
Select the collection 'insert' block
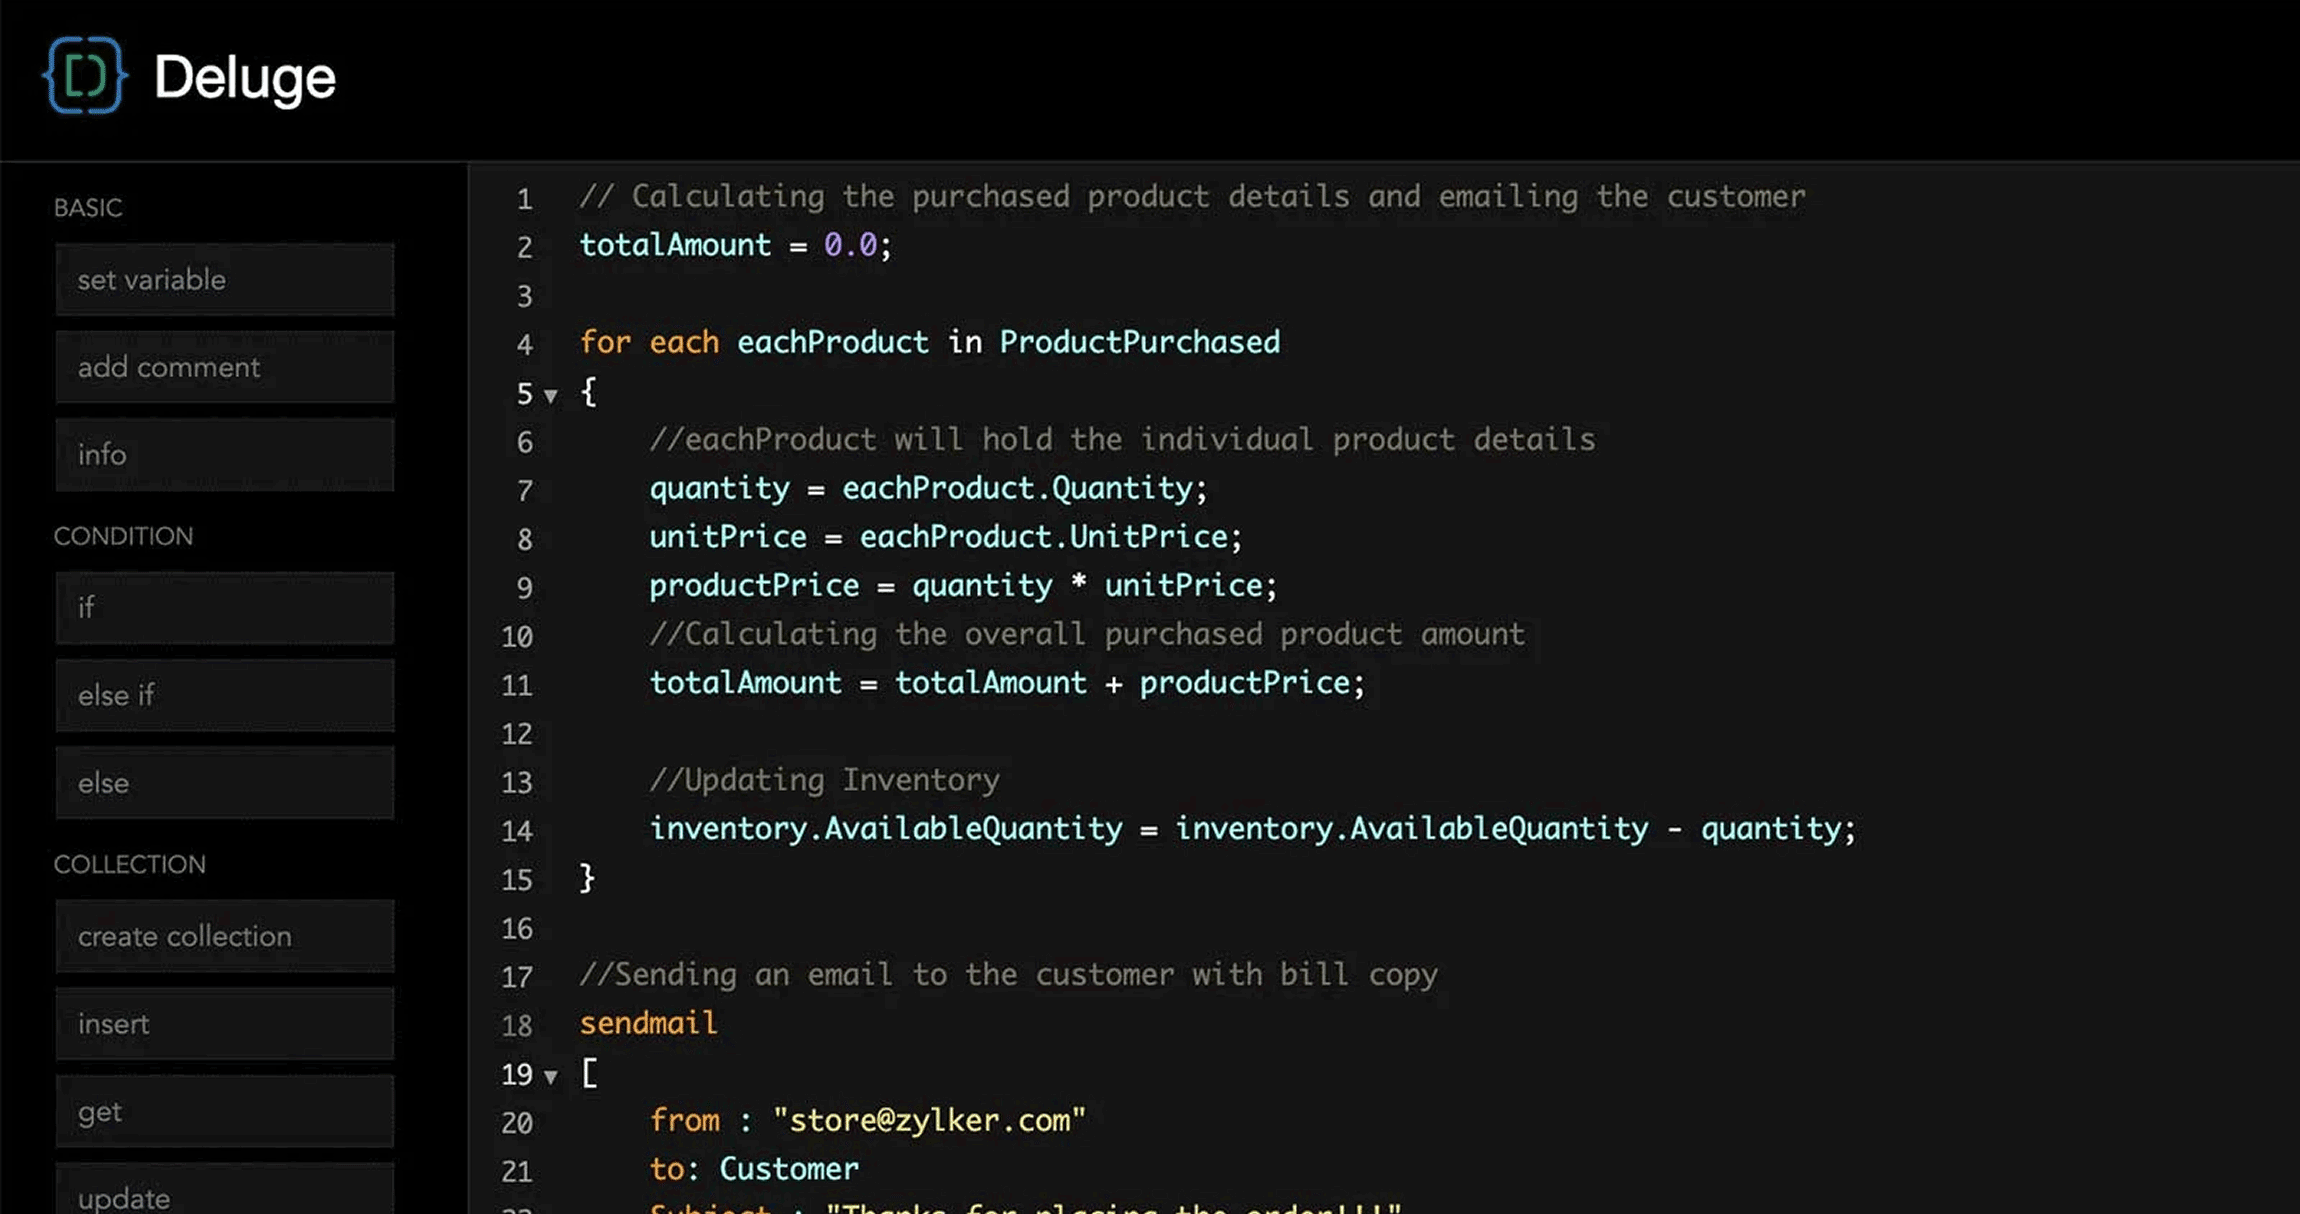pos(225,1024)
